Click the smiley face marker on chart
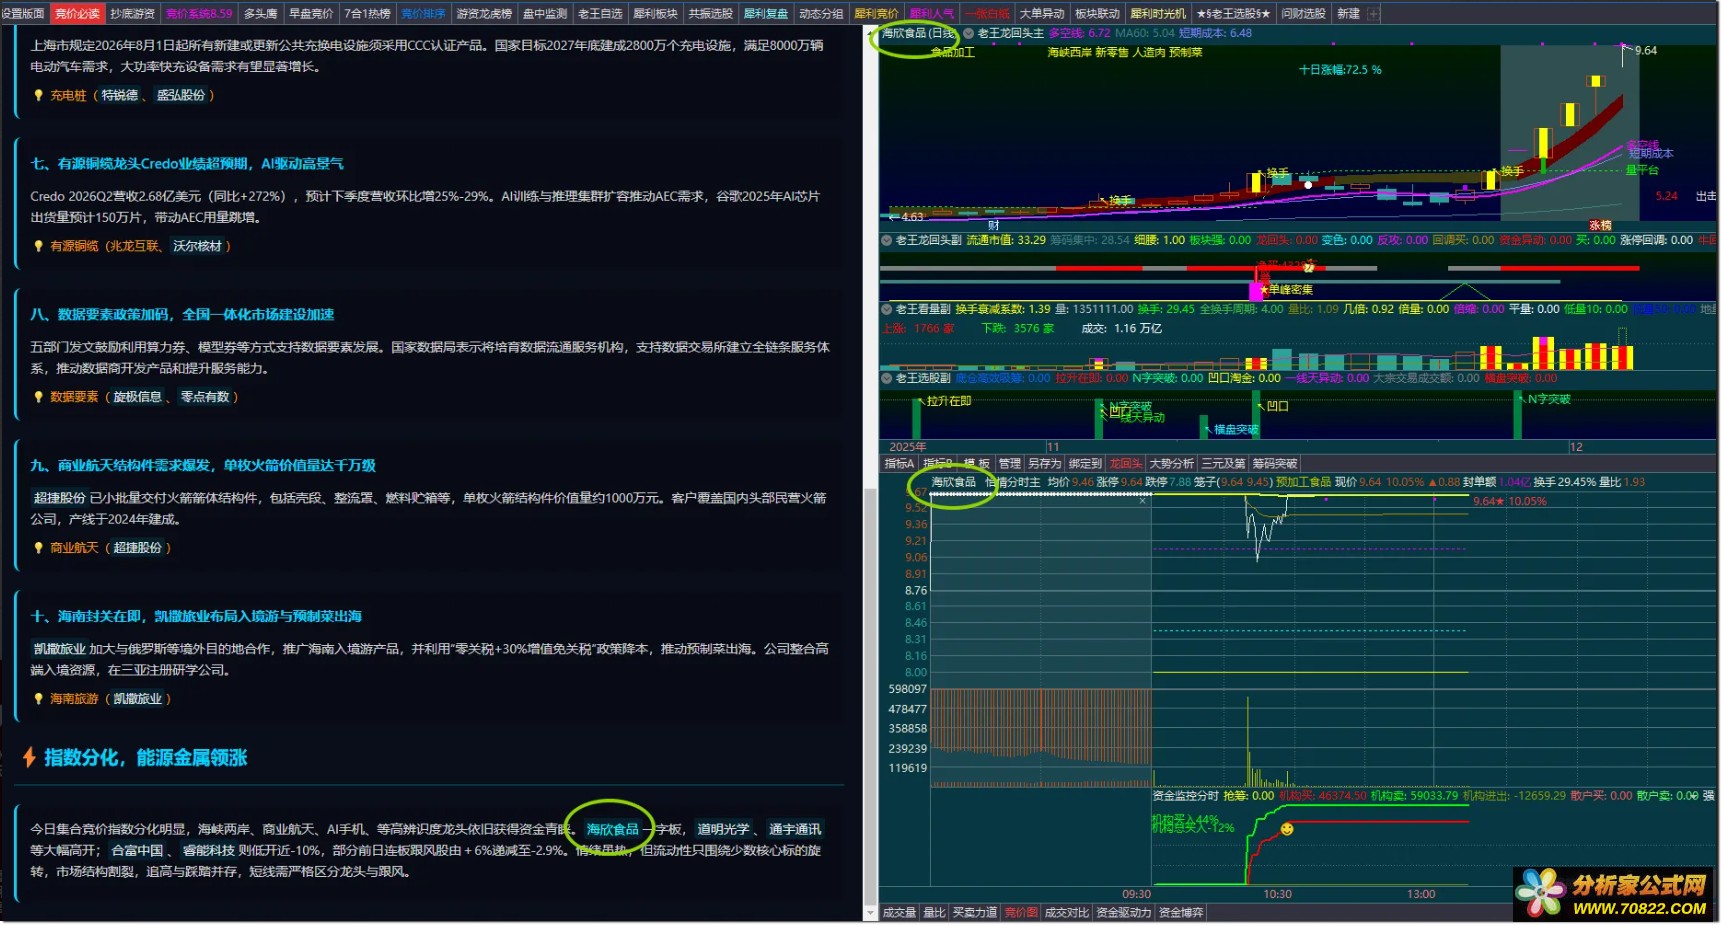This screenshot has height=925, width=1723. (1287, 829)
